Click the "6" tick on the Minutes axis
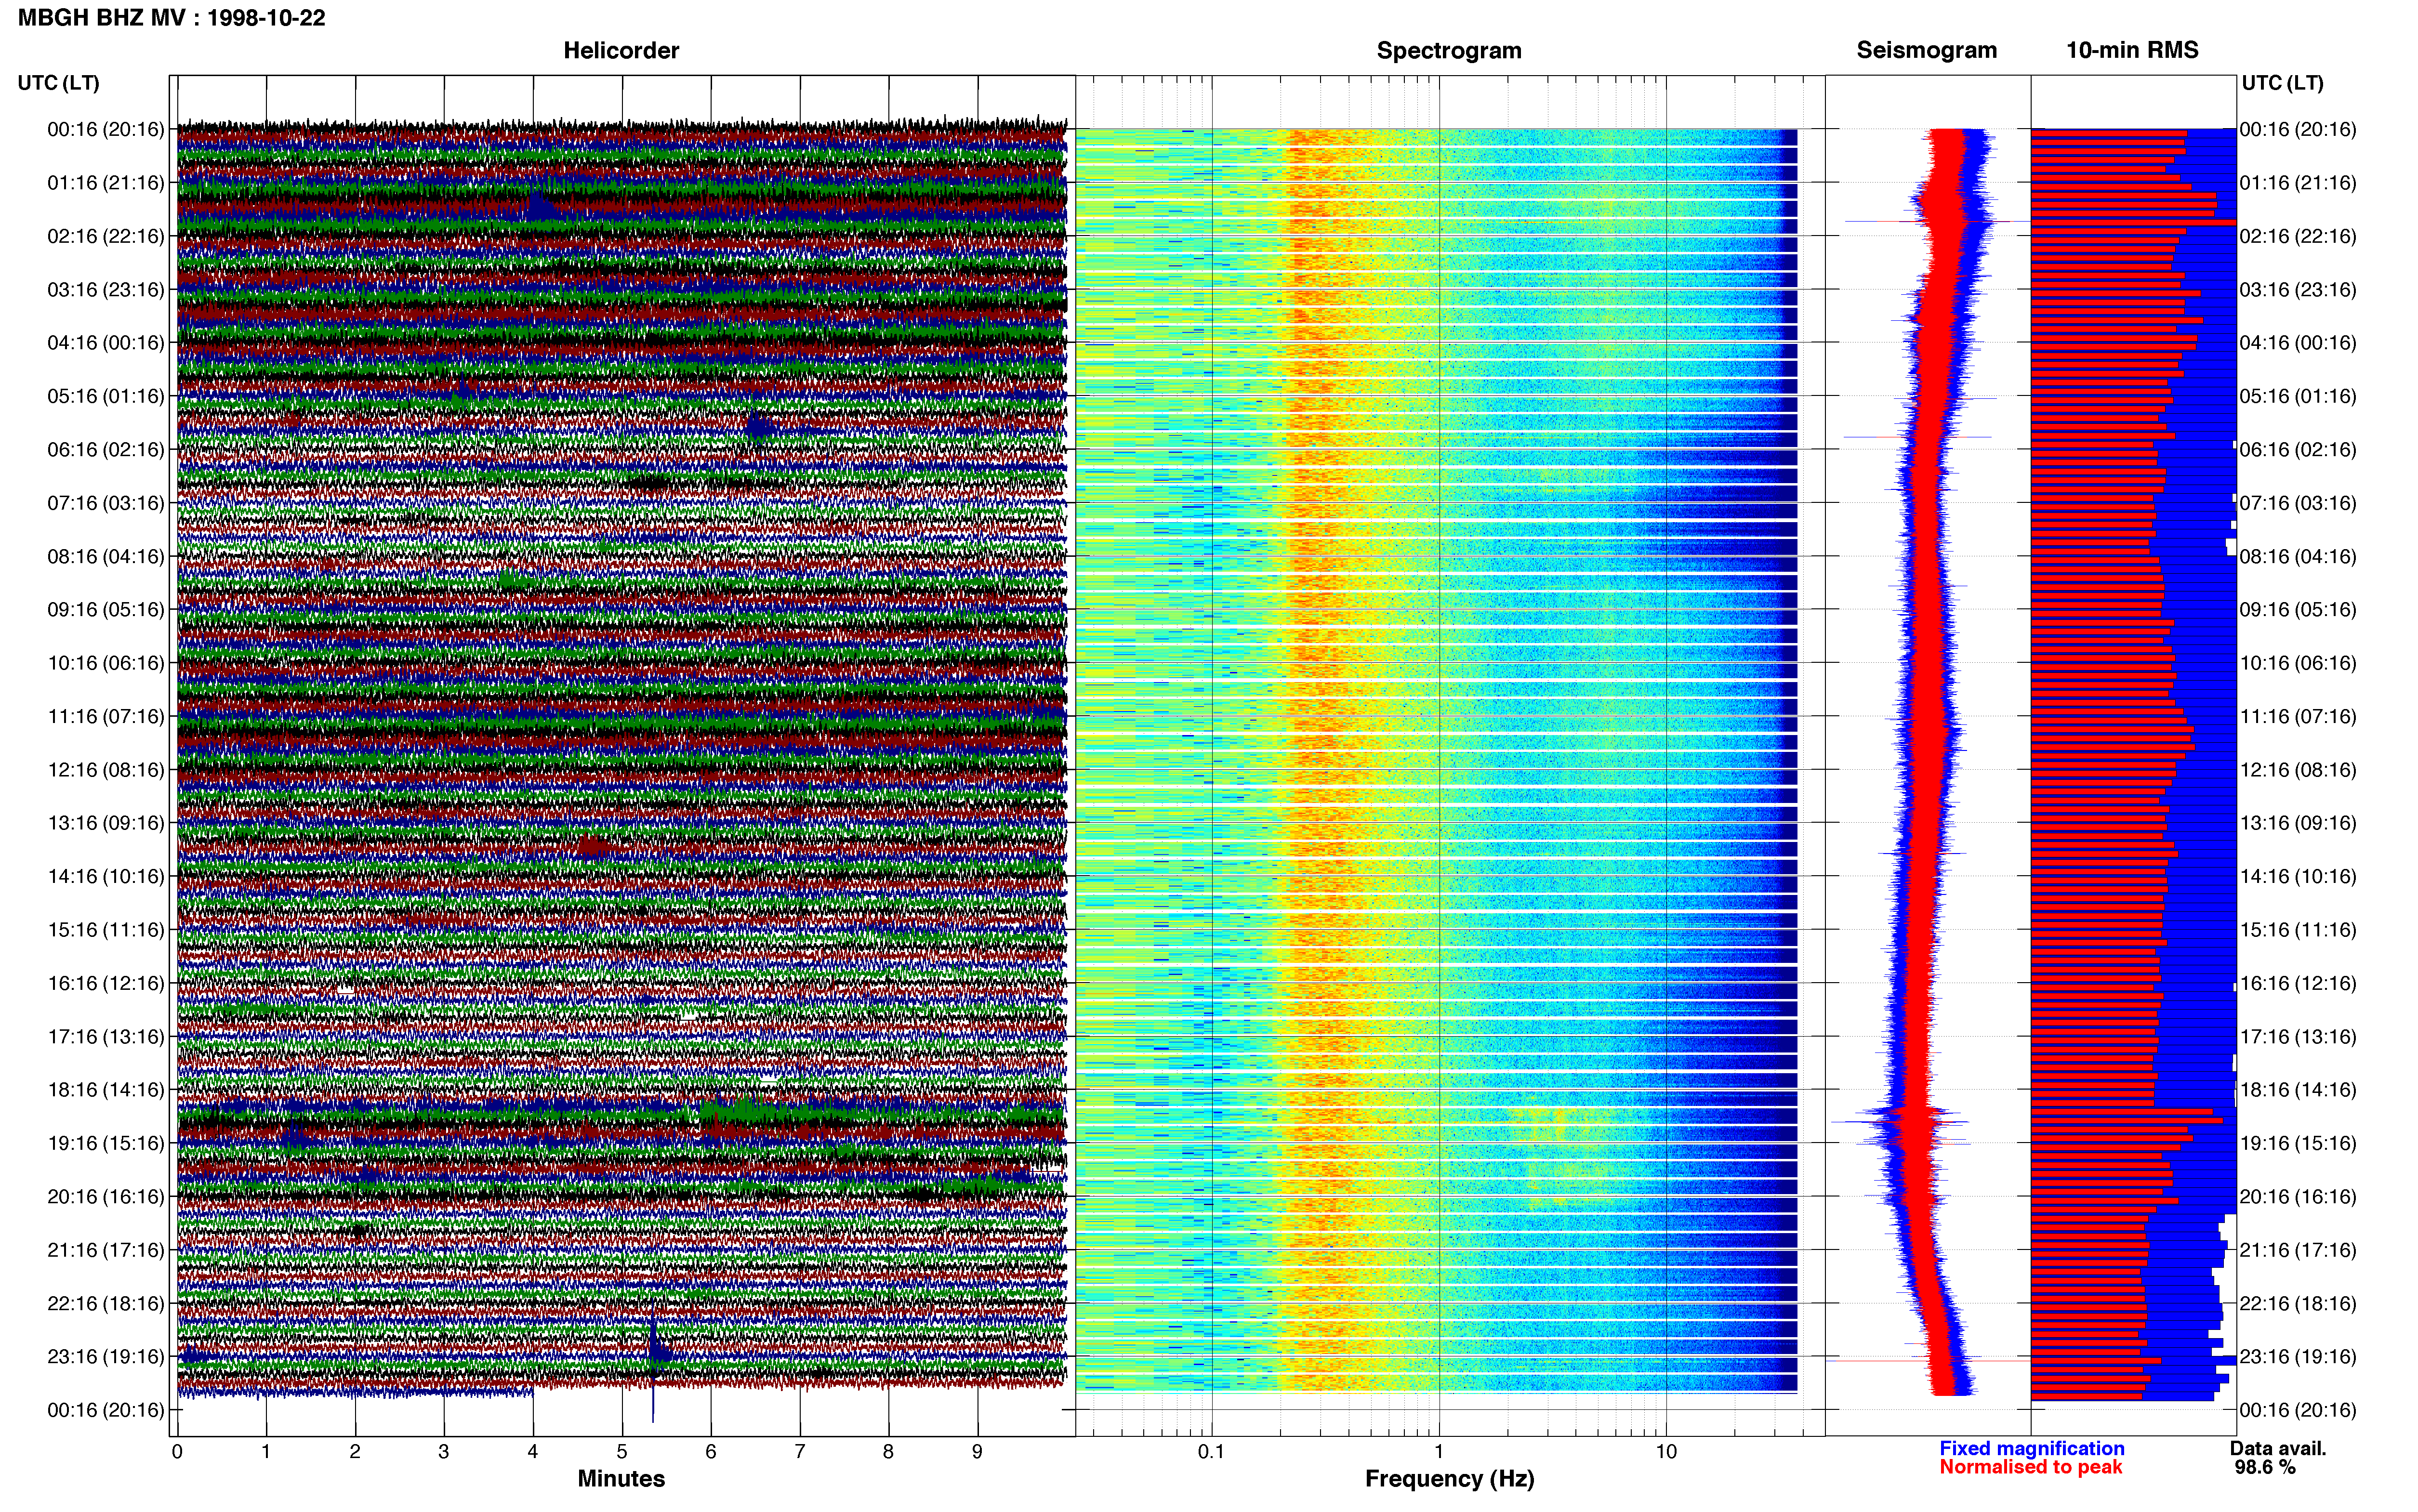The height and width of the screenshot is (1512, 2418). [711, 1451]
